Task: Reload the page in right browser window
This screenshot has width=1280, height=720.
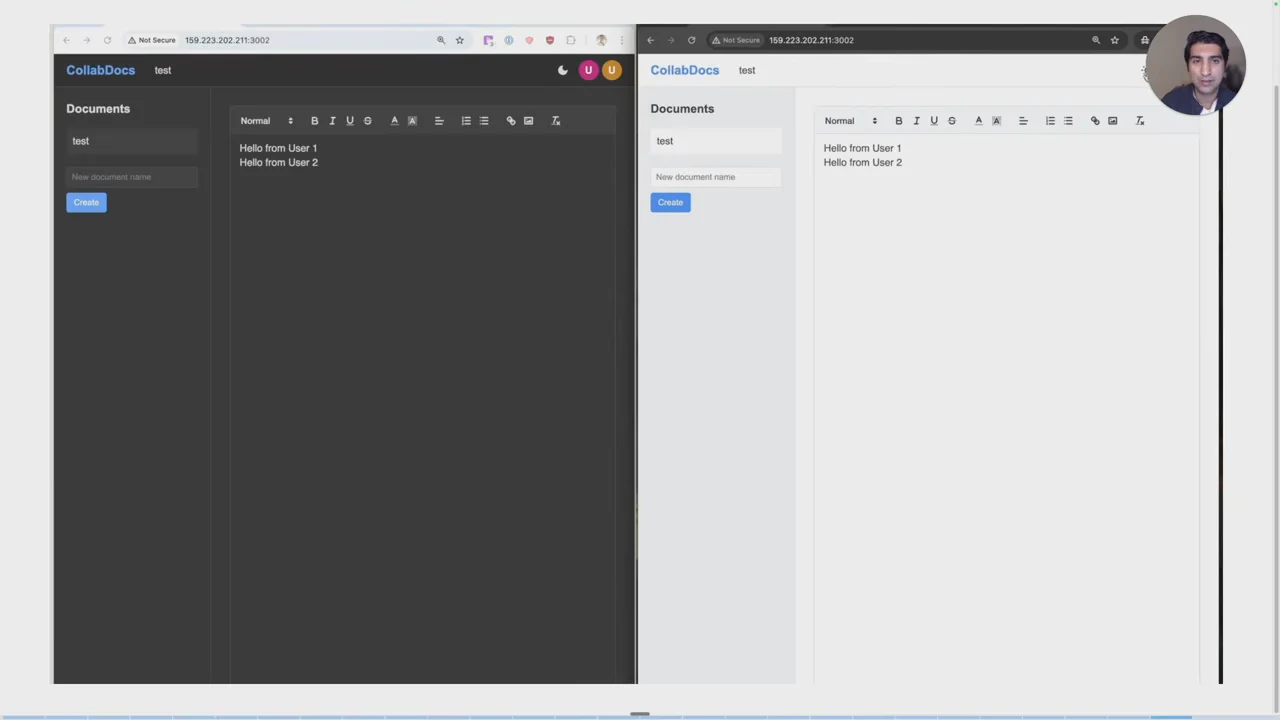Action: (x=691, y=40)
